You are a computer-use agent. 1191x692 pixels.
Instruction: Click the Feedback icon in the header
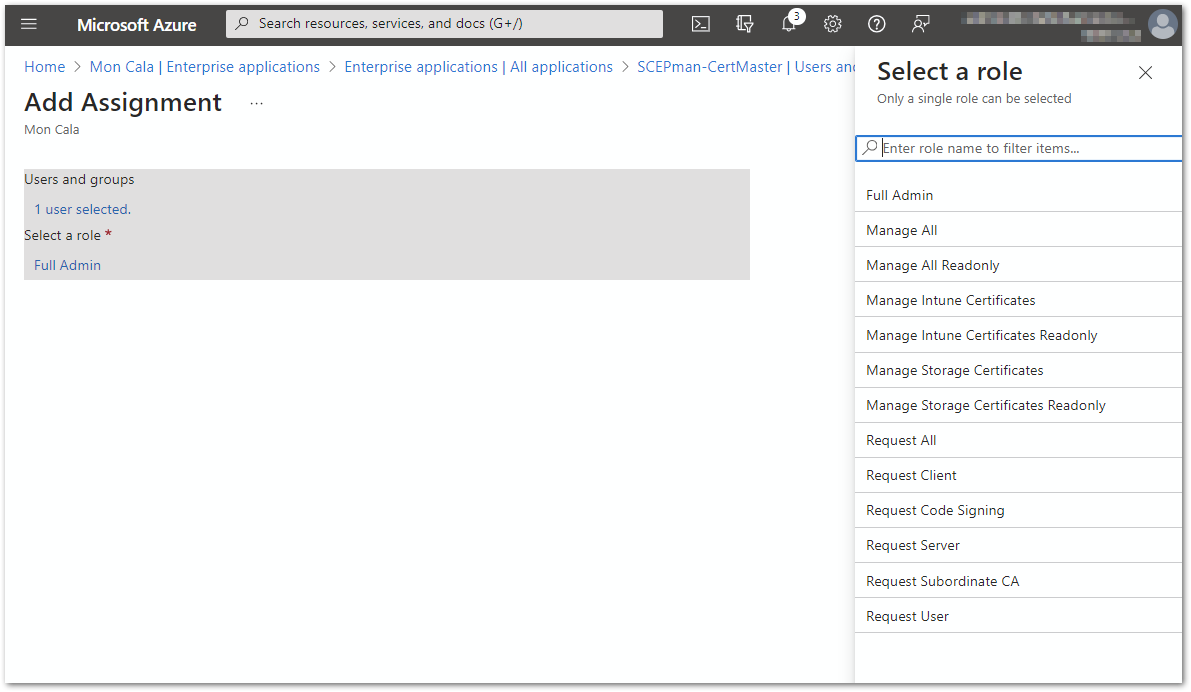[x=921, y=24]
